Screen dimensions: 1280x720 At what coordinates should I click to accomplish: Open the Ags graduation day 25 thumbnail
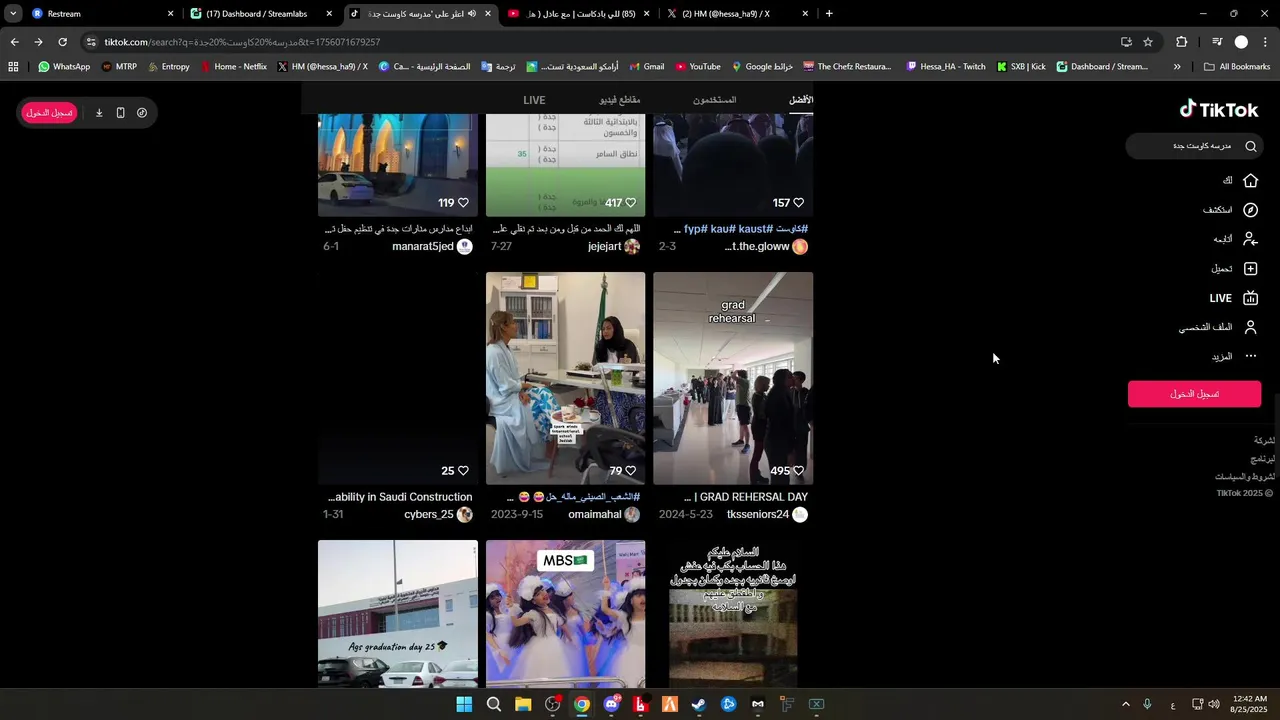point(398,614)
